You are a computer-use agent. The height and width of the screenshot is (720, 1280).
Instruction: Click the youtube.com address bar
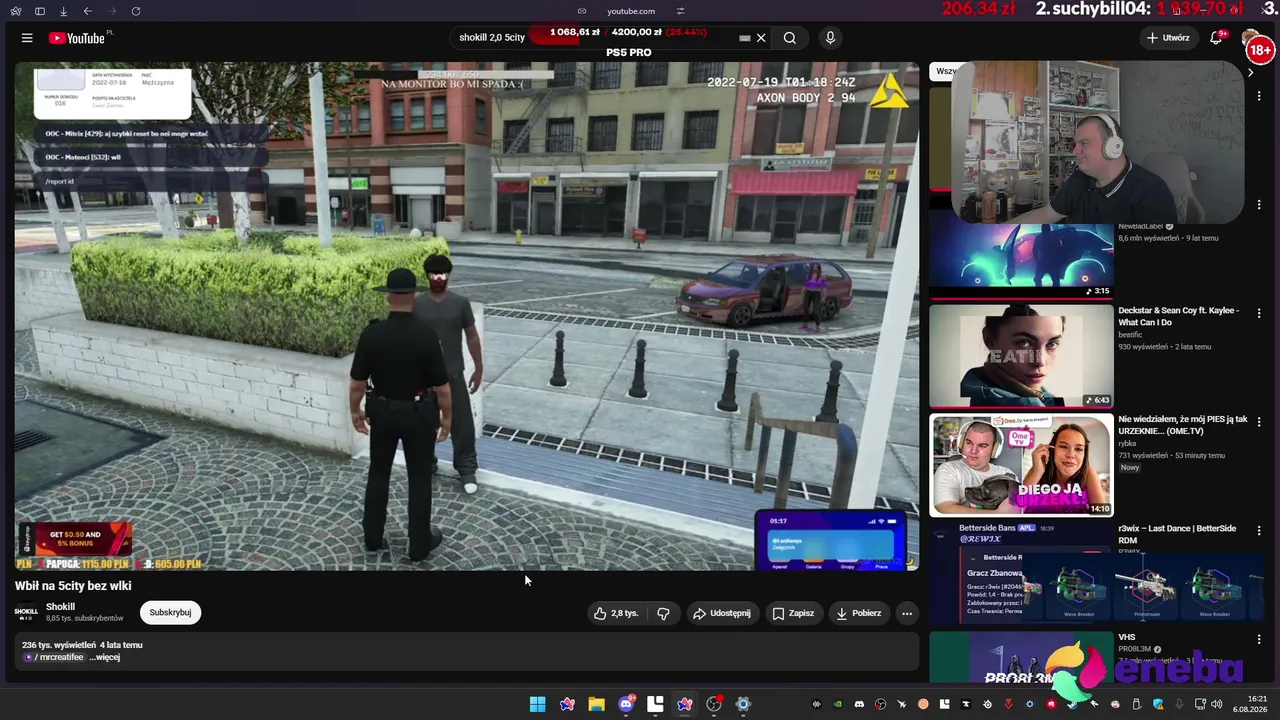click(x=631, y=11)
